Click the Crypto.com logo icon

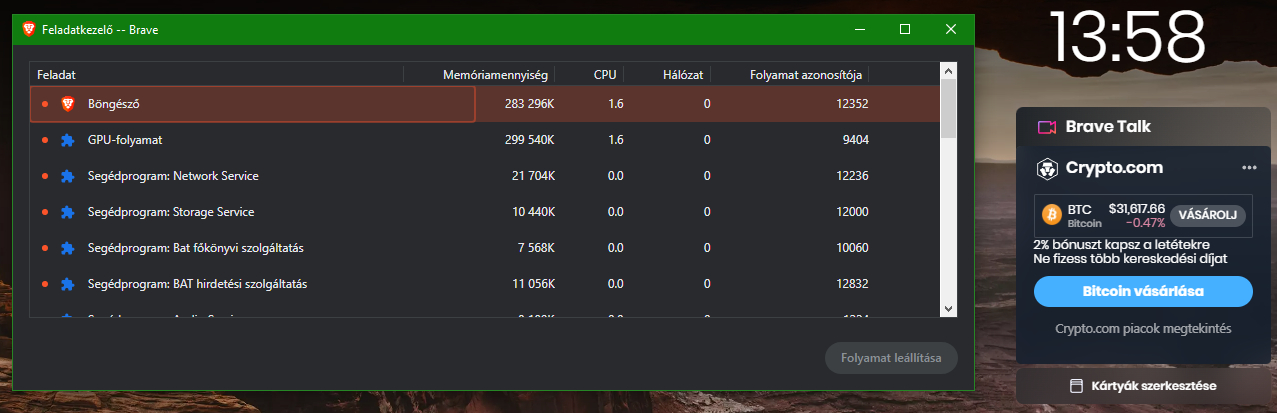coord(1047,168)
